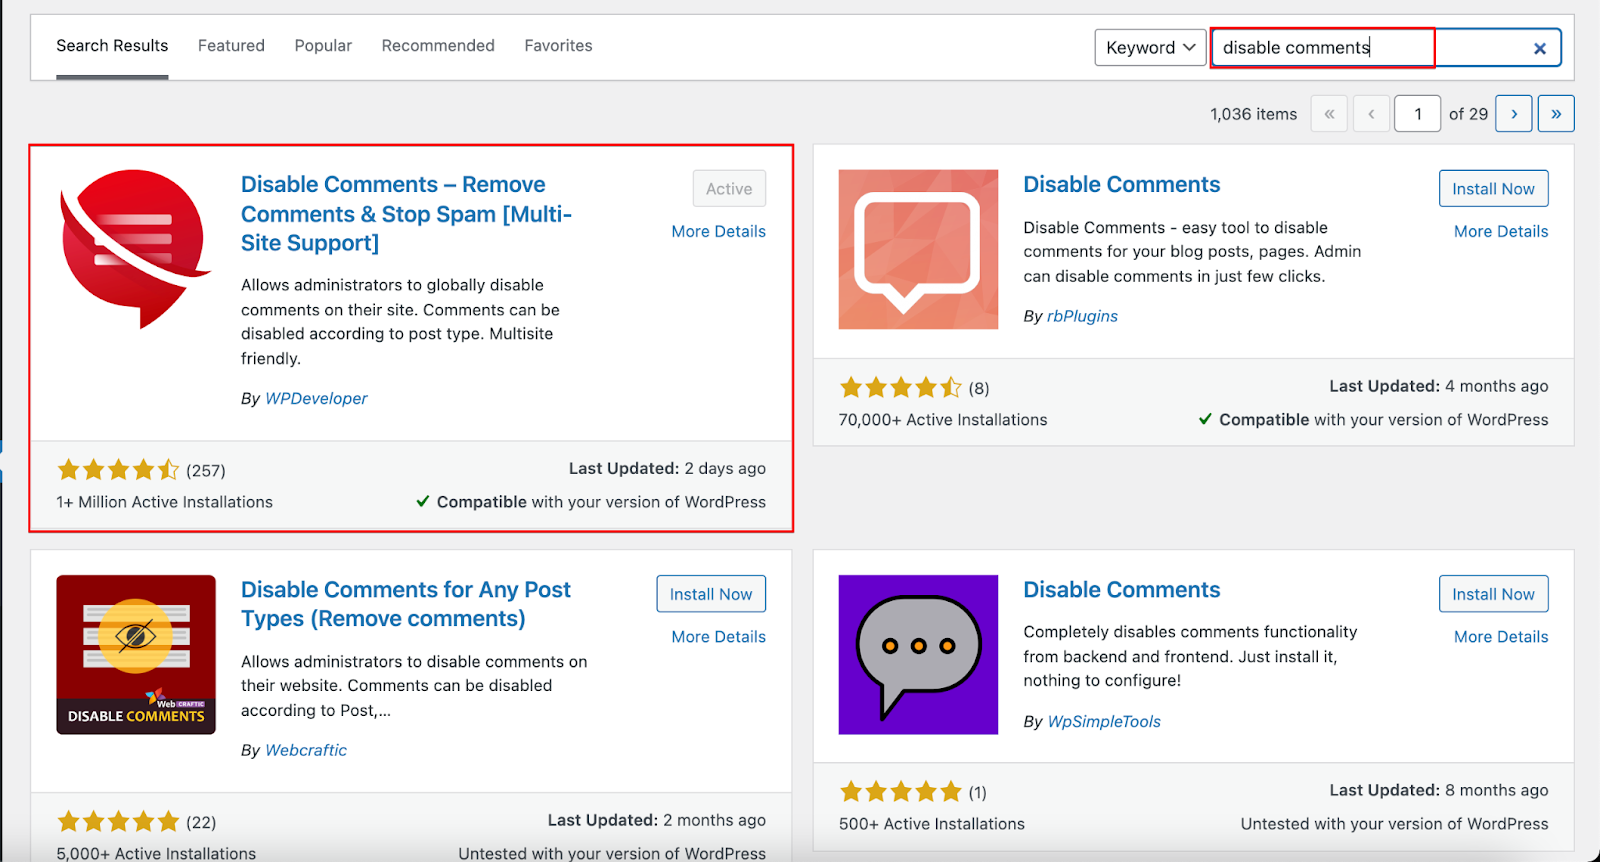
Task: Click the current page number field
Action: point(1417,114)
